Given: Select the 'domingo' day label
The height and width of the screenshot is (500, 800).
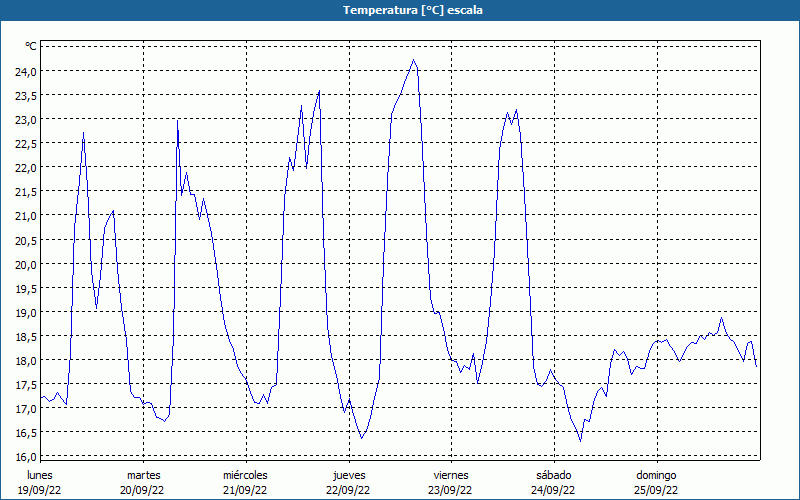Looking at the screenshot, I should coord(656,475).
